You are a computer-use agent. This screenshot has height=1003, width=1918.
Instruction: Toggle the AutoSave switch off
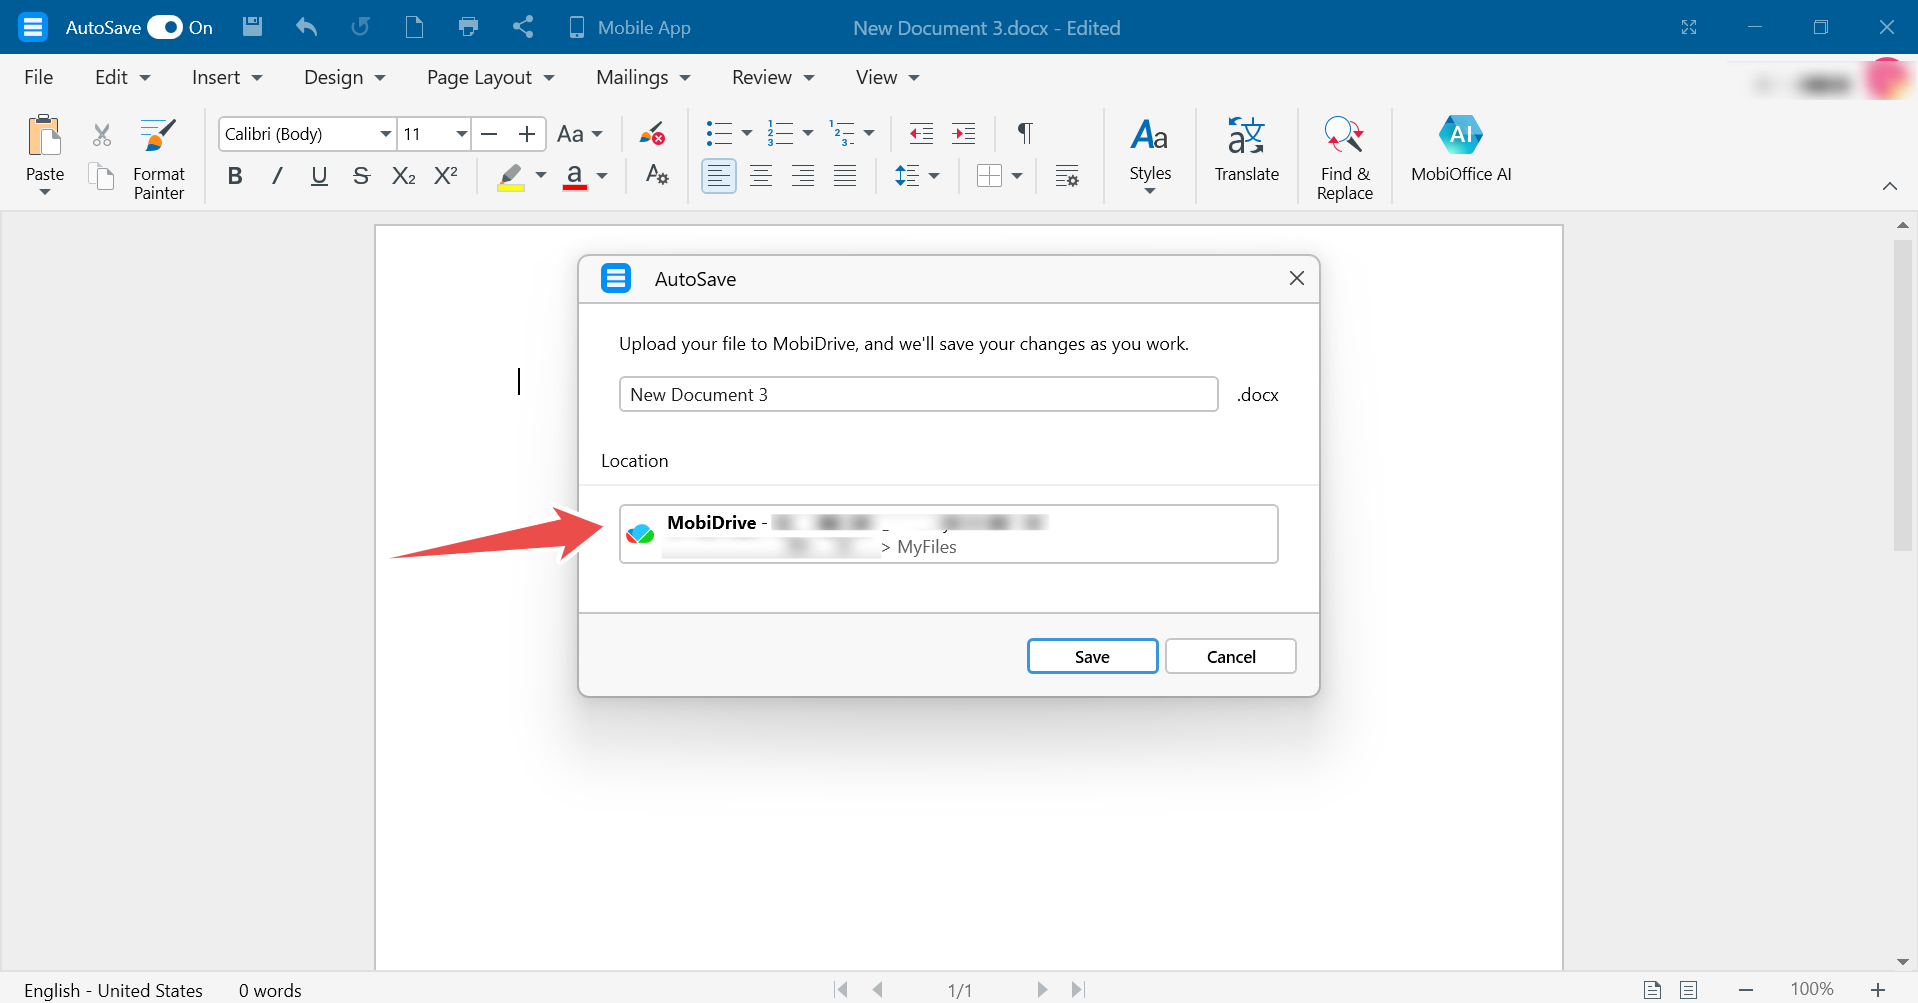click(x=165, y=27)
